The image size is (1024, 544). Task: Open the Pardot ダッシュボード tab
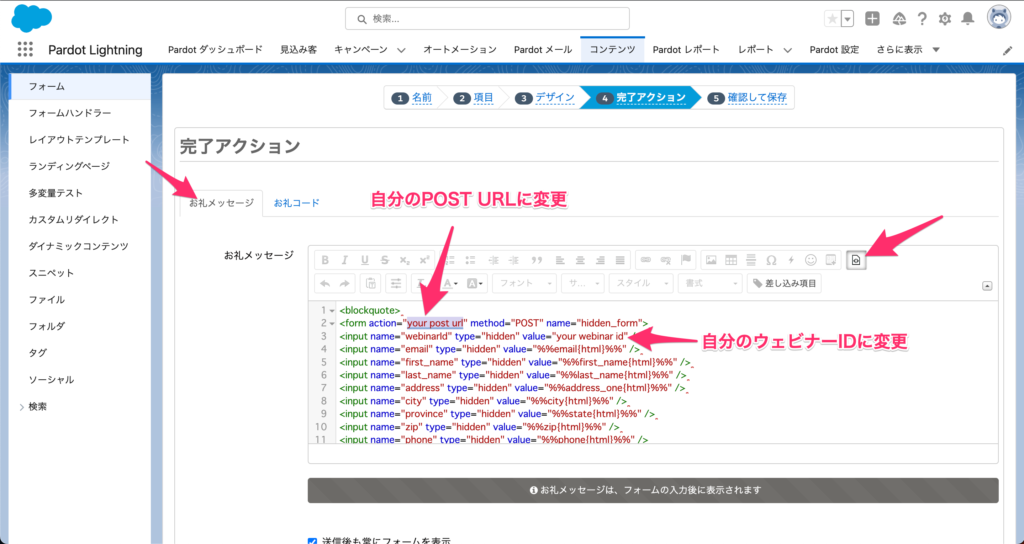pyautogui.click(x=216, y=50)
